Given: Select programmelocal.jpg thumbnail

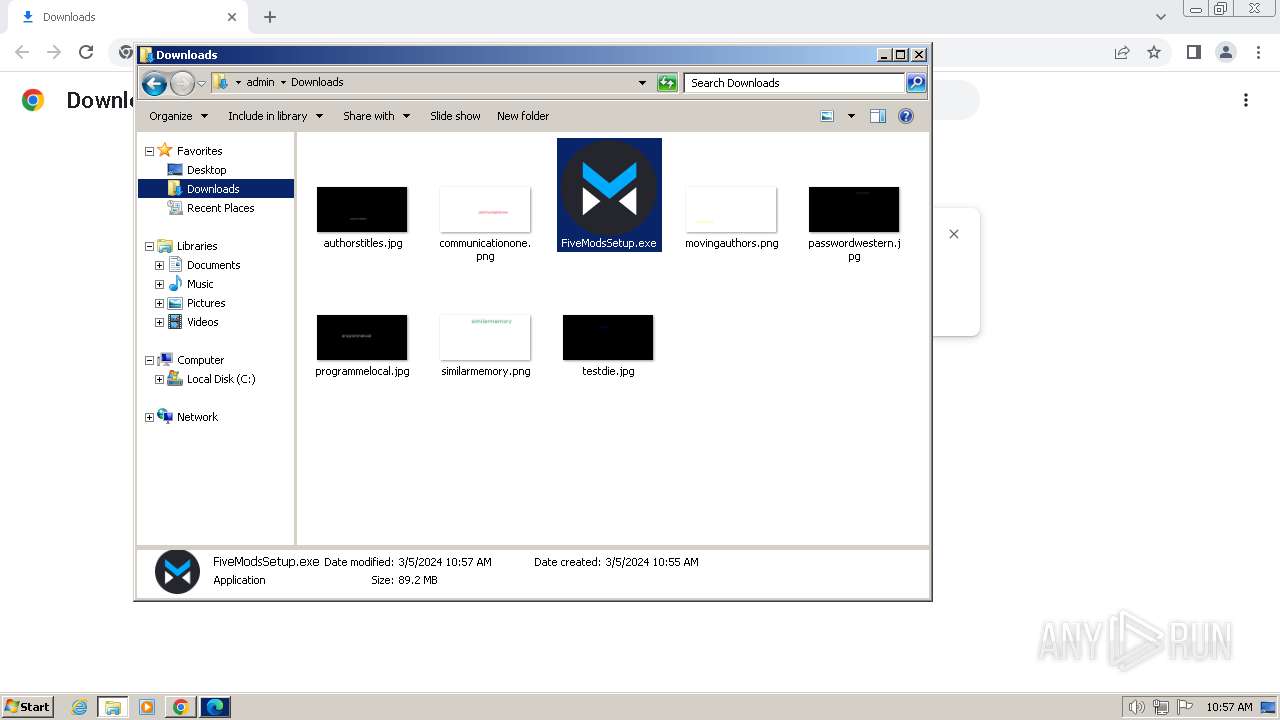Looking at the screenshot, I should (x=362, y=337).
